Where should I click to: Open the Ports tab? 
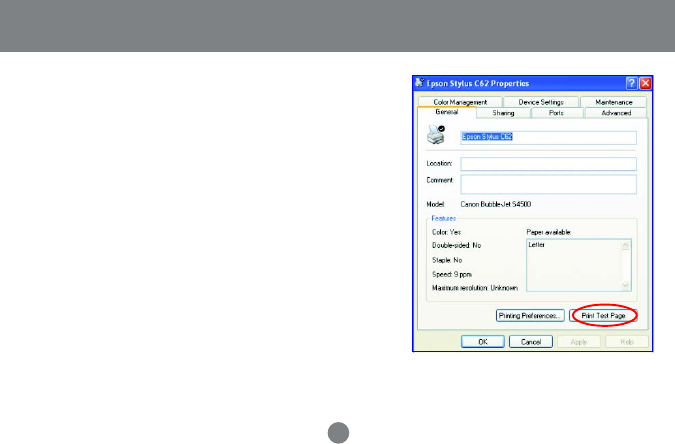coord(556,113)
